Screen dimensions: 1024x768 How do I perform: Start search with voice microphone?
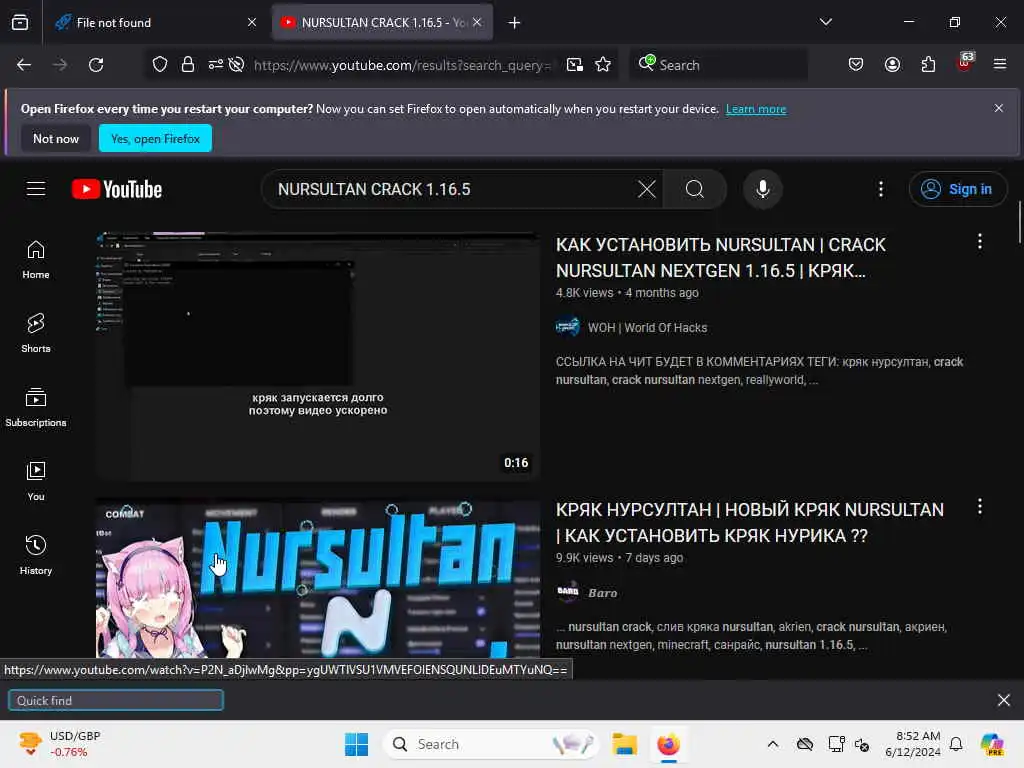(x=762, y=189)
